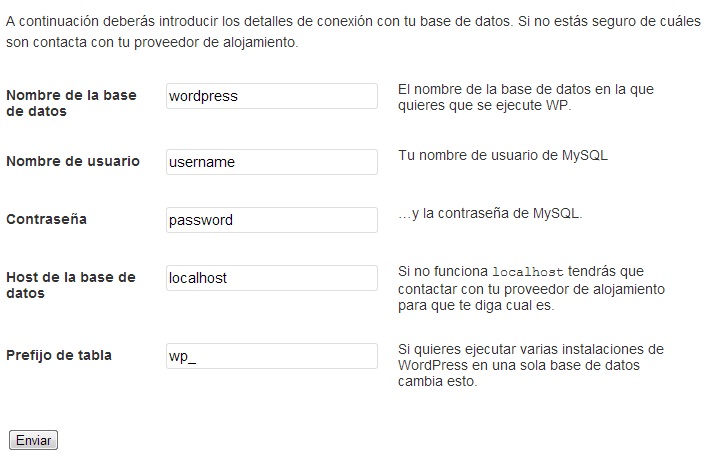Image resolution: width=706 pixels, height=457 pixels.
Task: Click the 'Host de la base de datos' label
Action: 70,285
